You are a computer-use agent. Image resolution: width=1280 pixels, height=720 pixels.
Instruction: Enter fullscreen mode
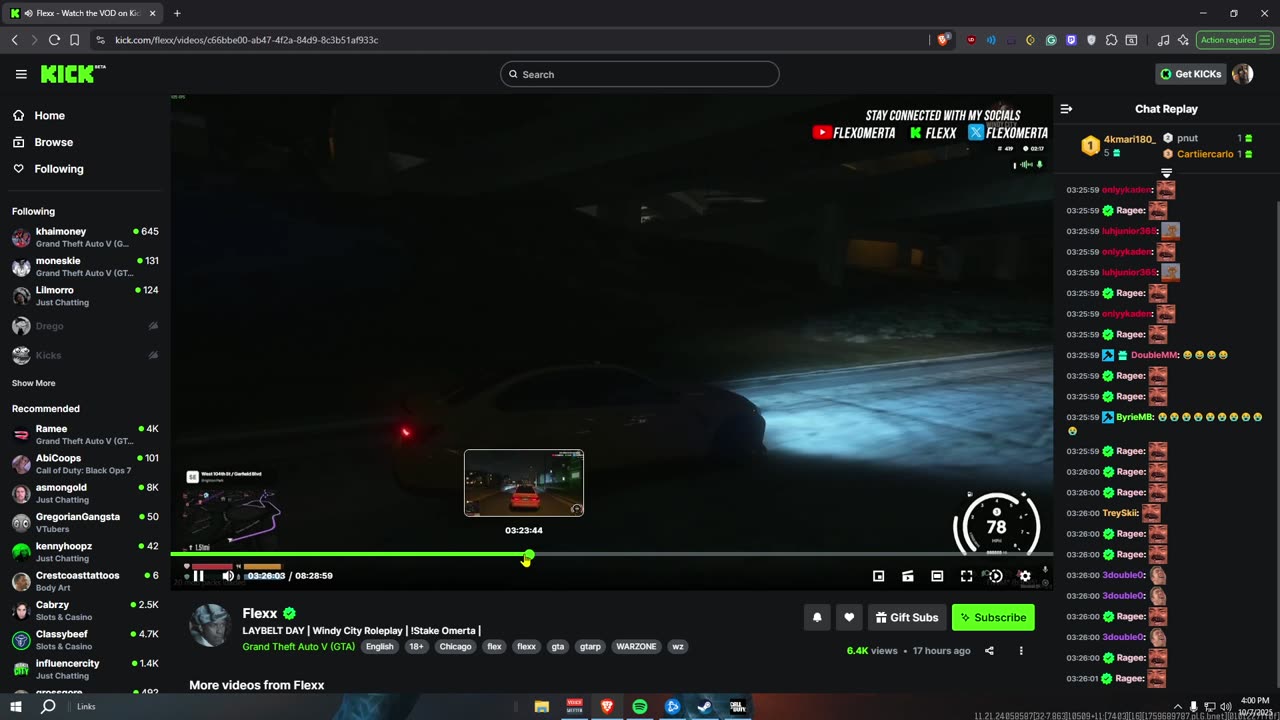click(x=966, y=576)
